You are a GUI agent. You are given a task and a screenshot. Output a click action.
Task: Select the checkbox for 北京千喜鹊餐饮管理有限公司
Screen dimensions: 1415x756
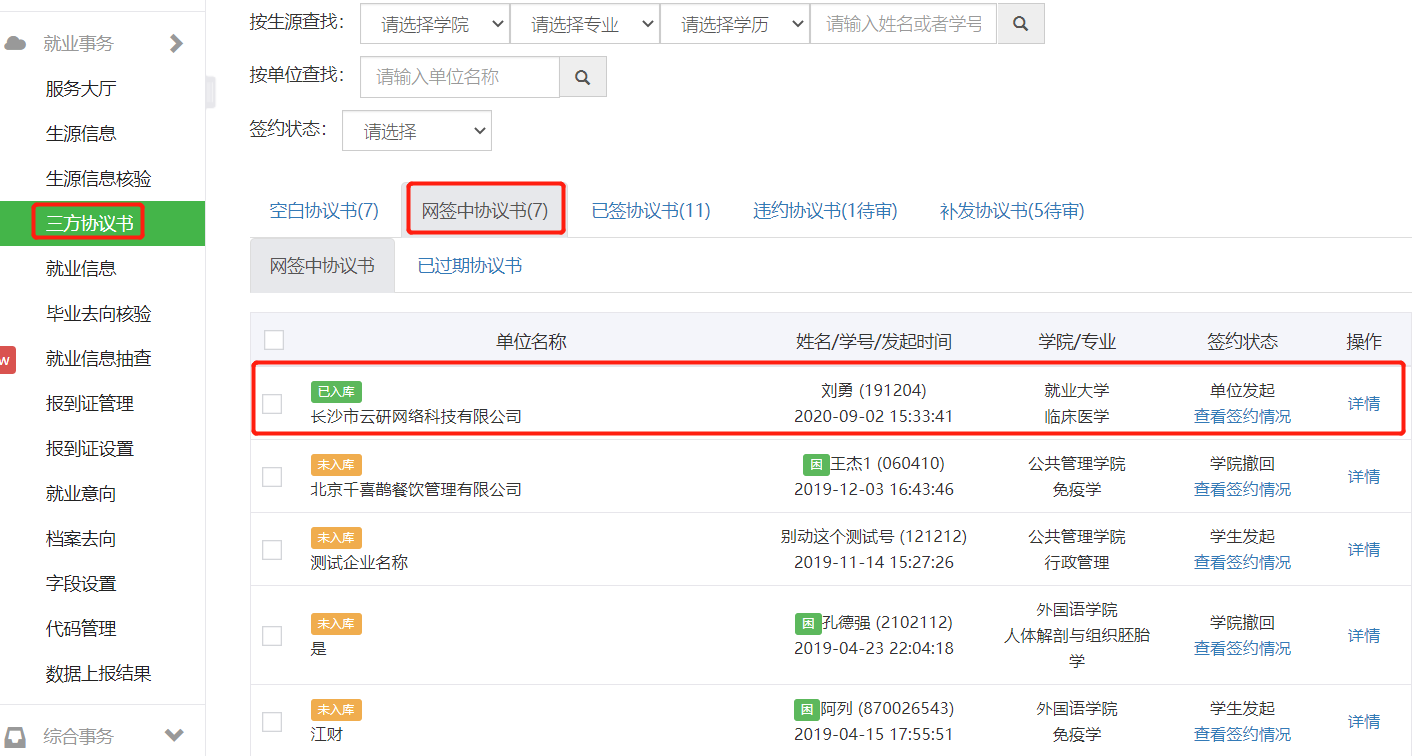272,477
